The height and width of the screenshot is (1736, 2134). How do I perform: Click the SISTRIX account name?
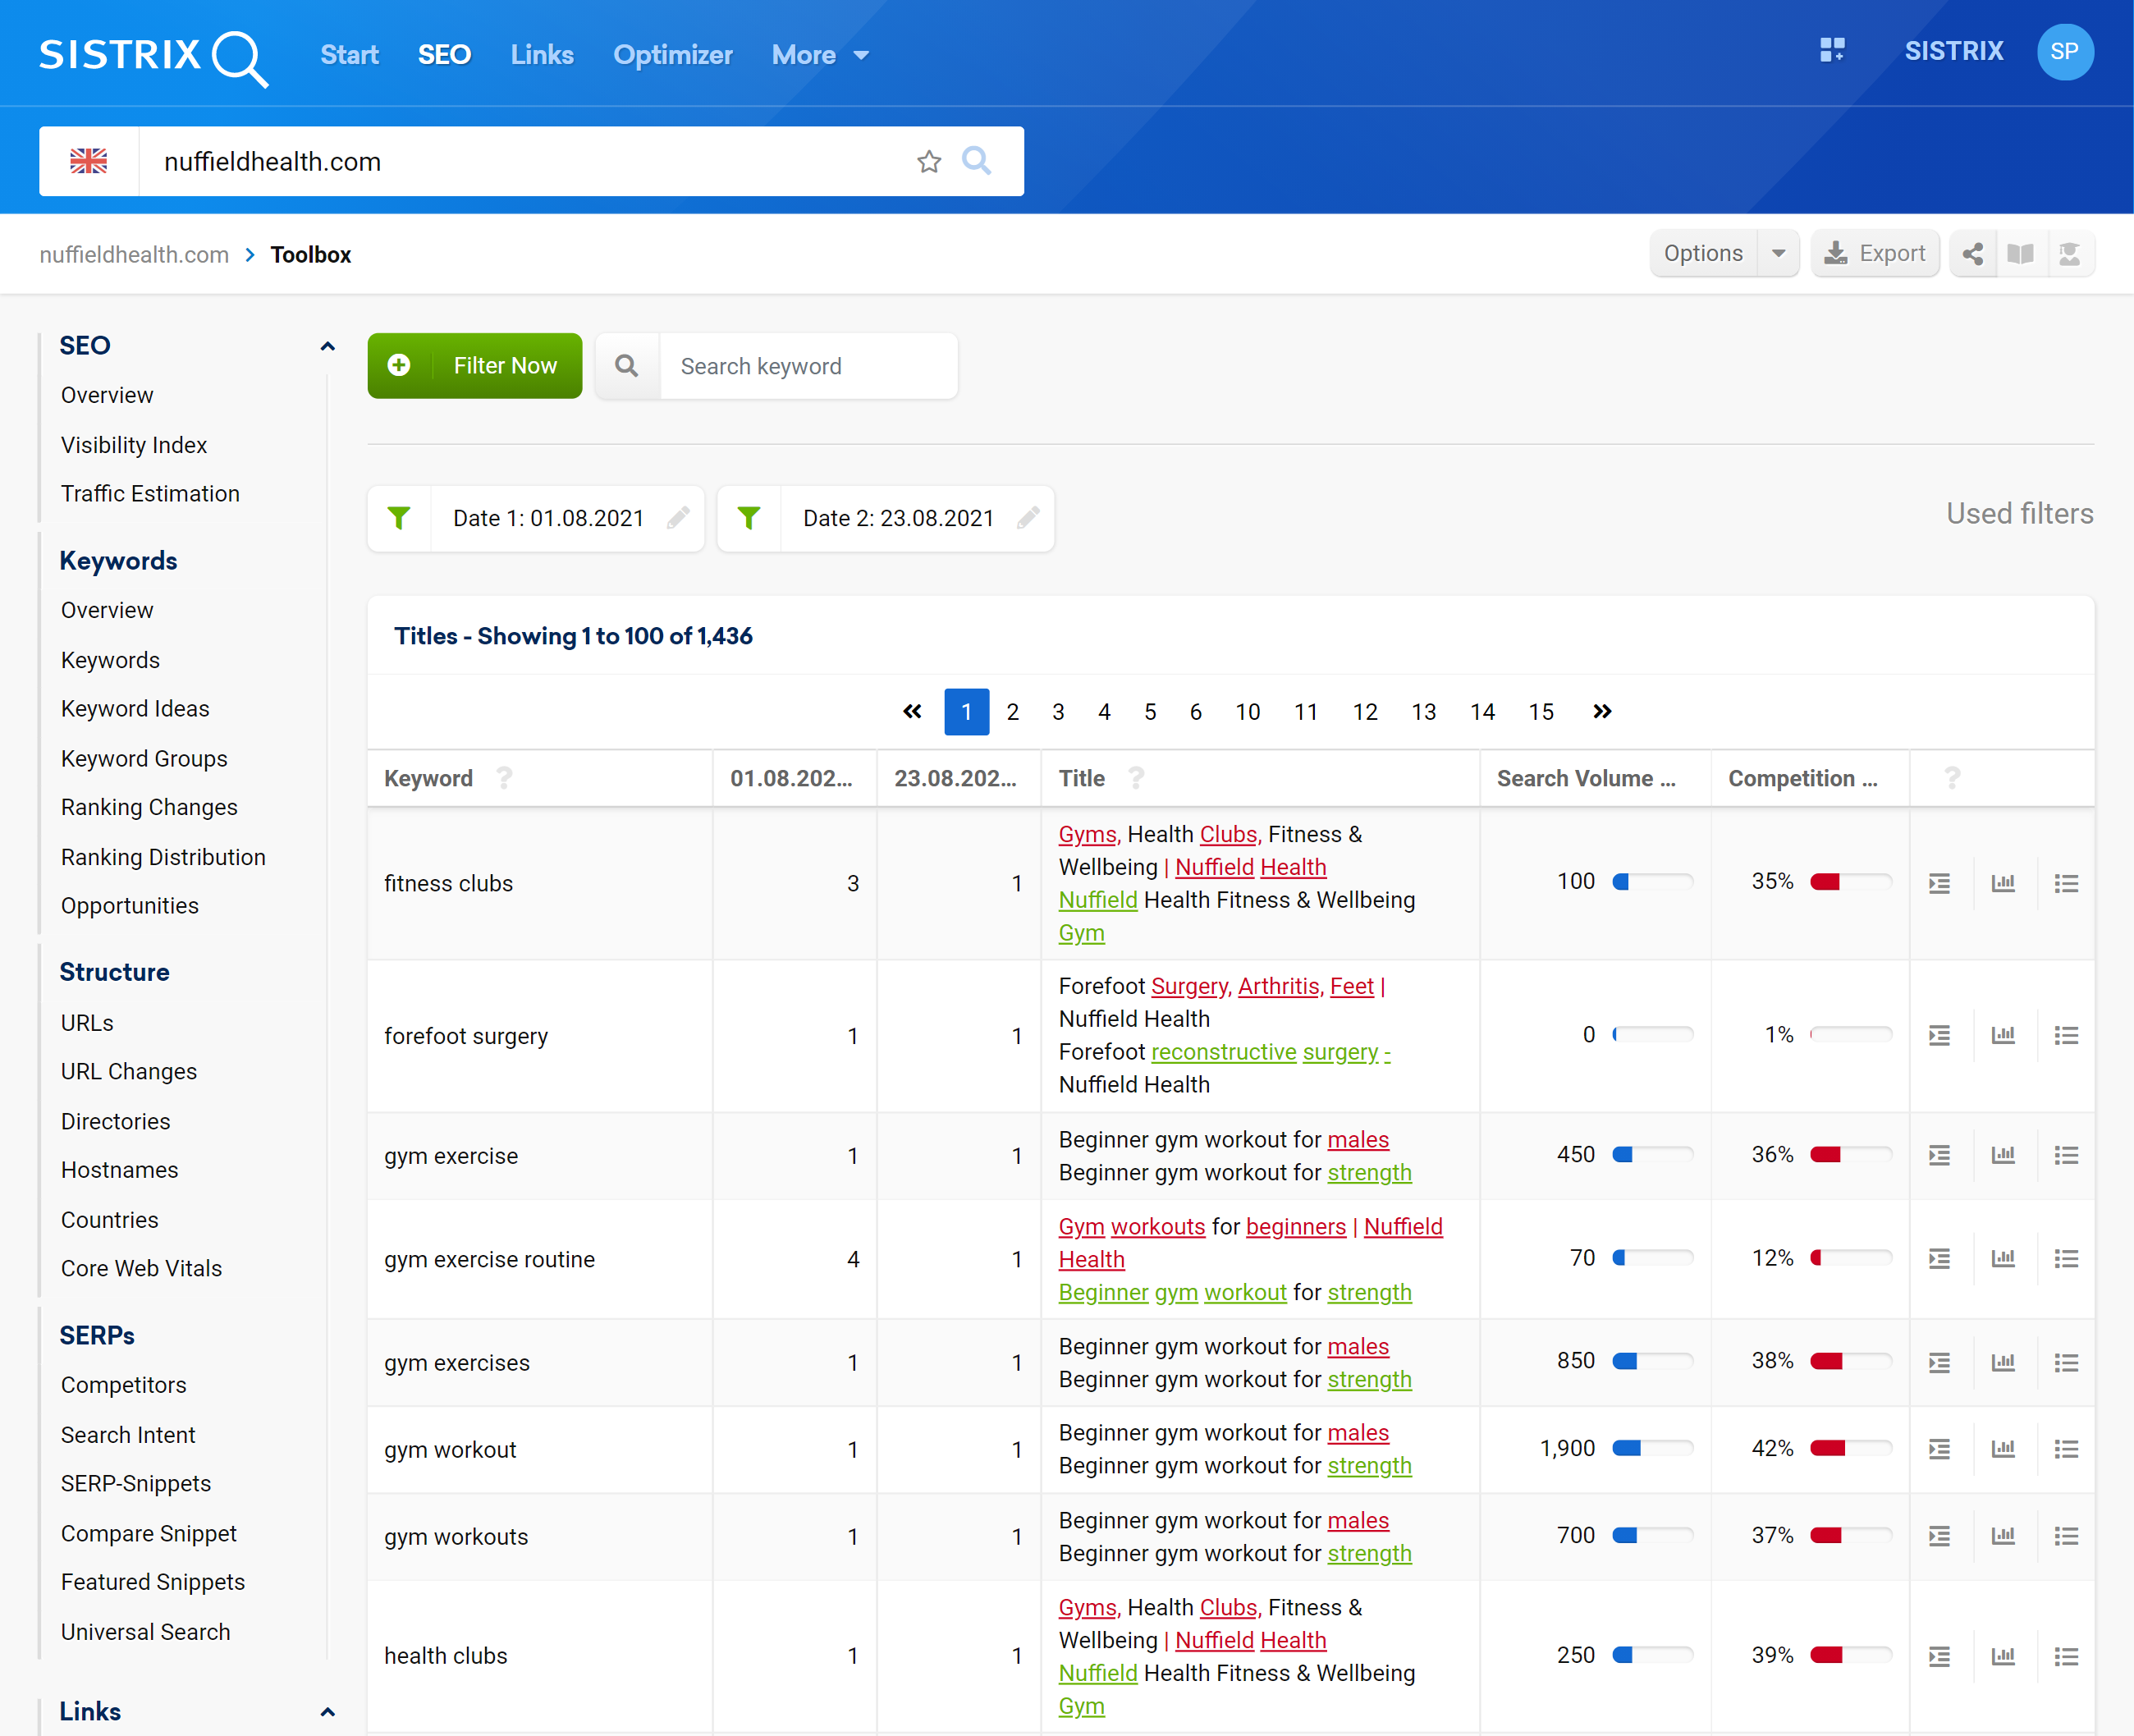pyautogui.click(x=1954, y=51)
